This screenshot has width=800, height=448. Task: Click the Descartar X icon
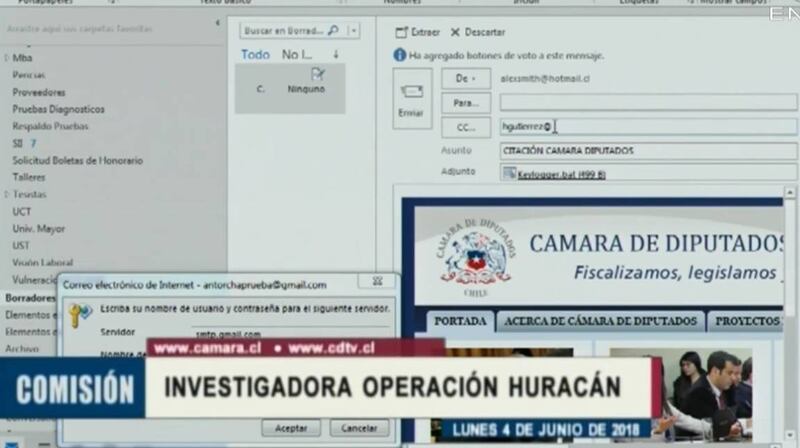(455, 33)
